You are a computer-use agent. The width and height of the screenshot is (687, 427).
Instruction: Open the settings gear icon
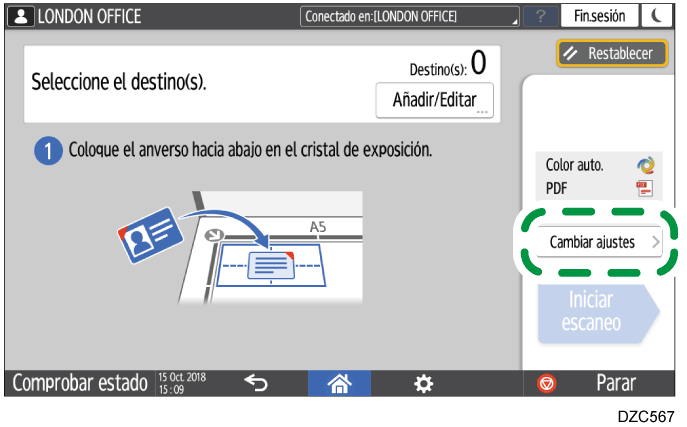tap(423, 384)
